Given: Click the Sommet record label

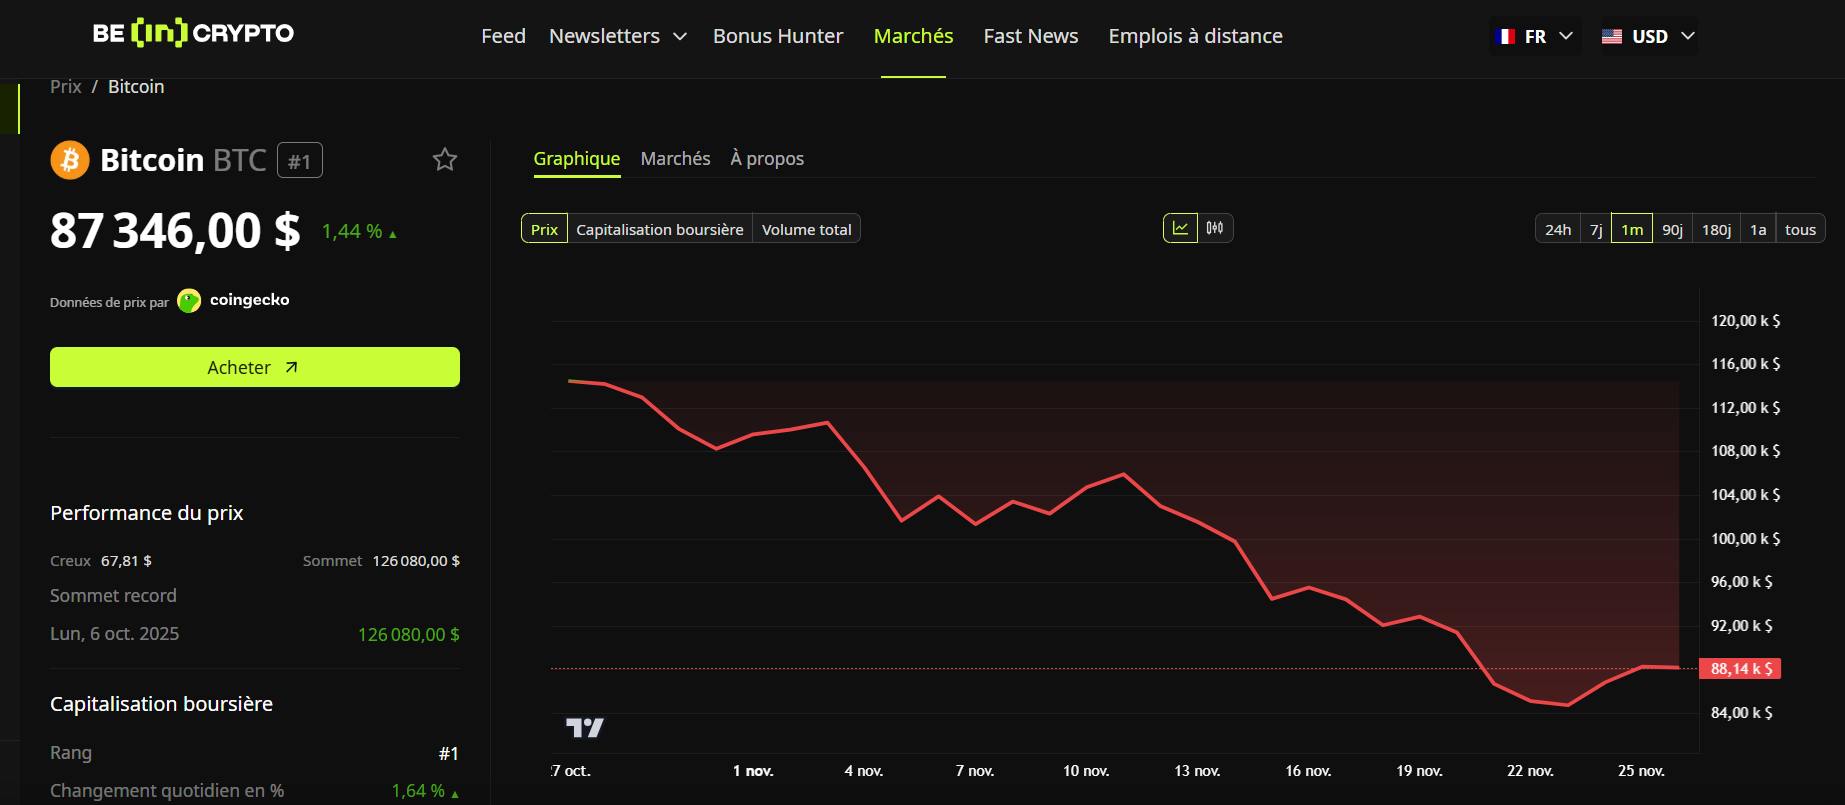Looking at the screenshot, I should [113, 596].
